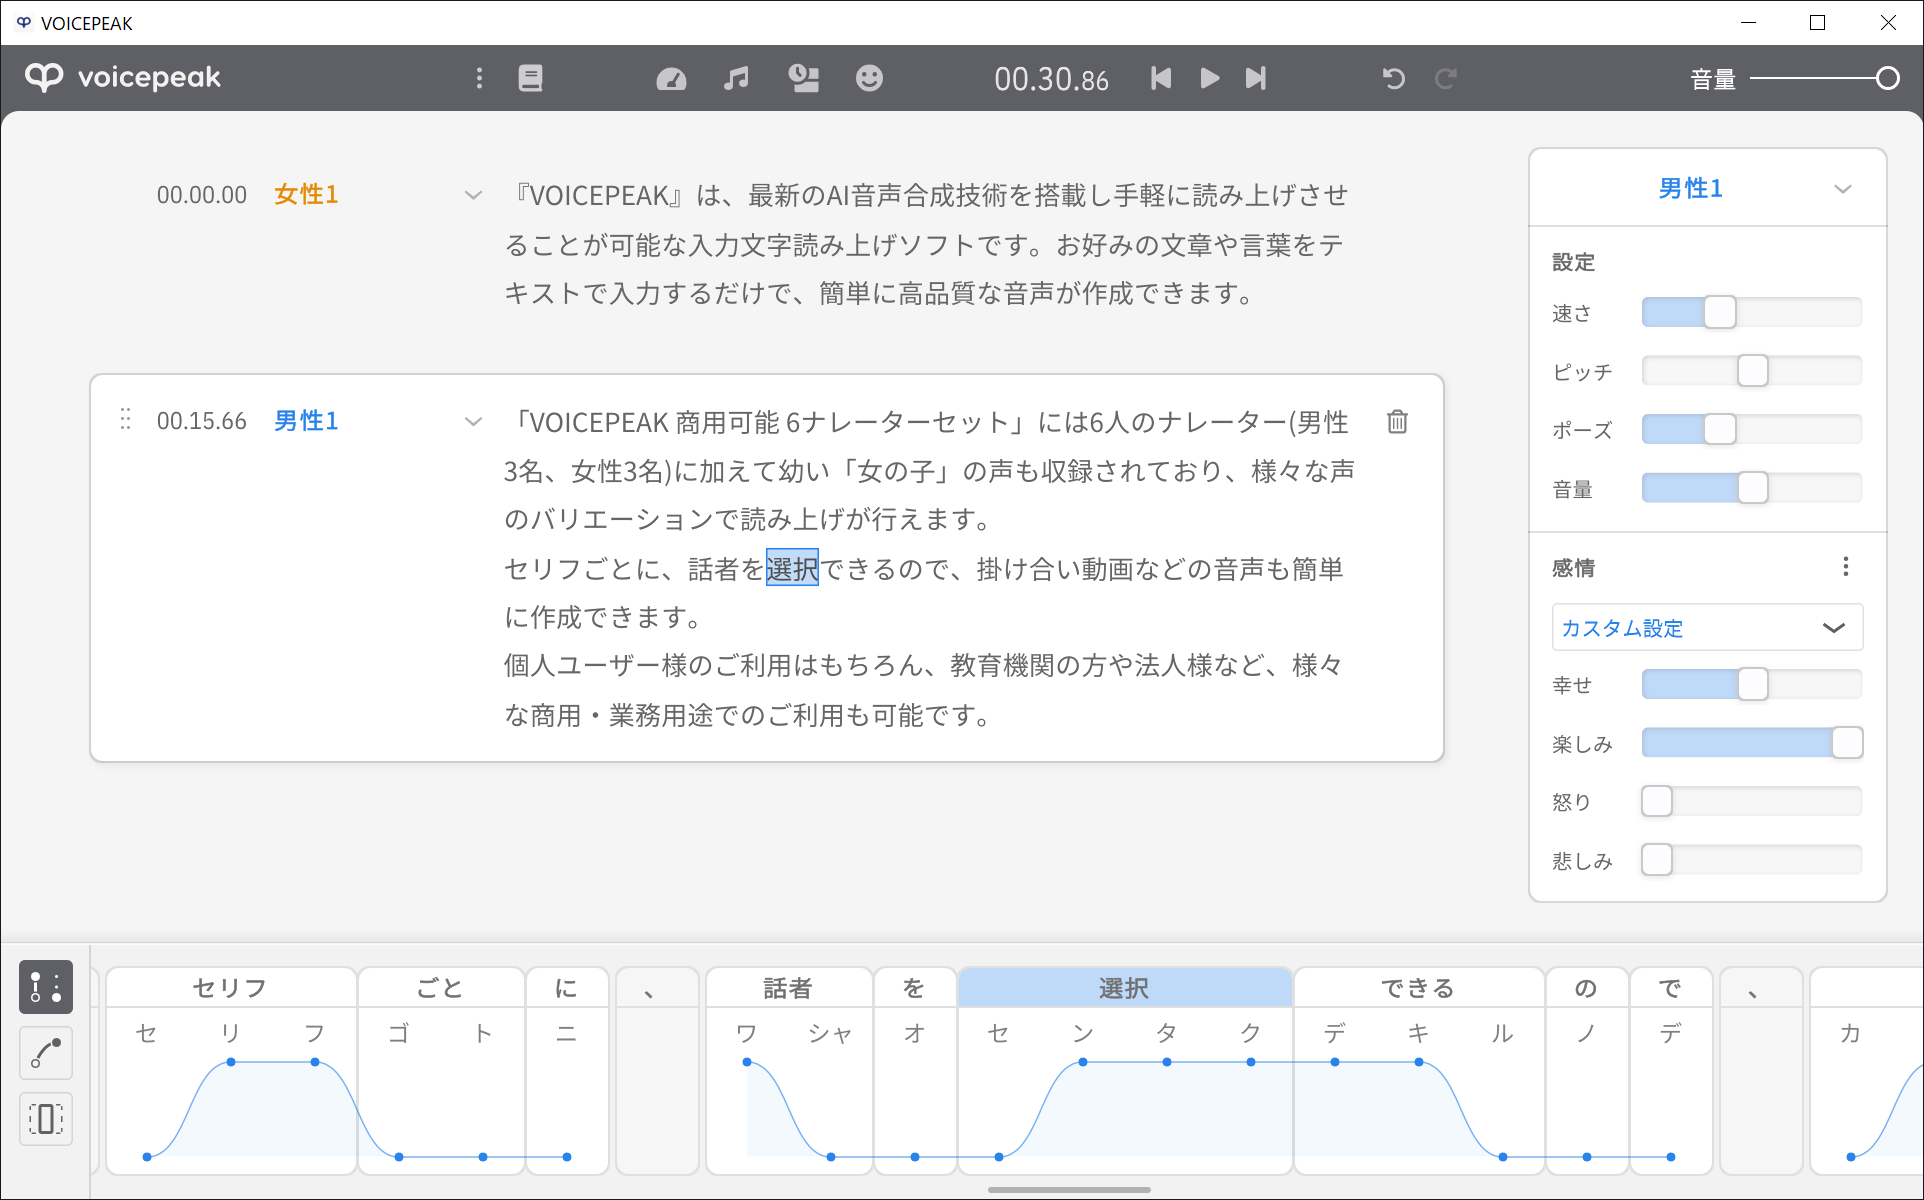This screenshot has width=1924, height=1200.
Task: Open pause settings via the clock icon
Action: point(804,78)
